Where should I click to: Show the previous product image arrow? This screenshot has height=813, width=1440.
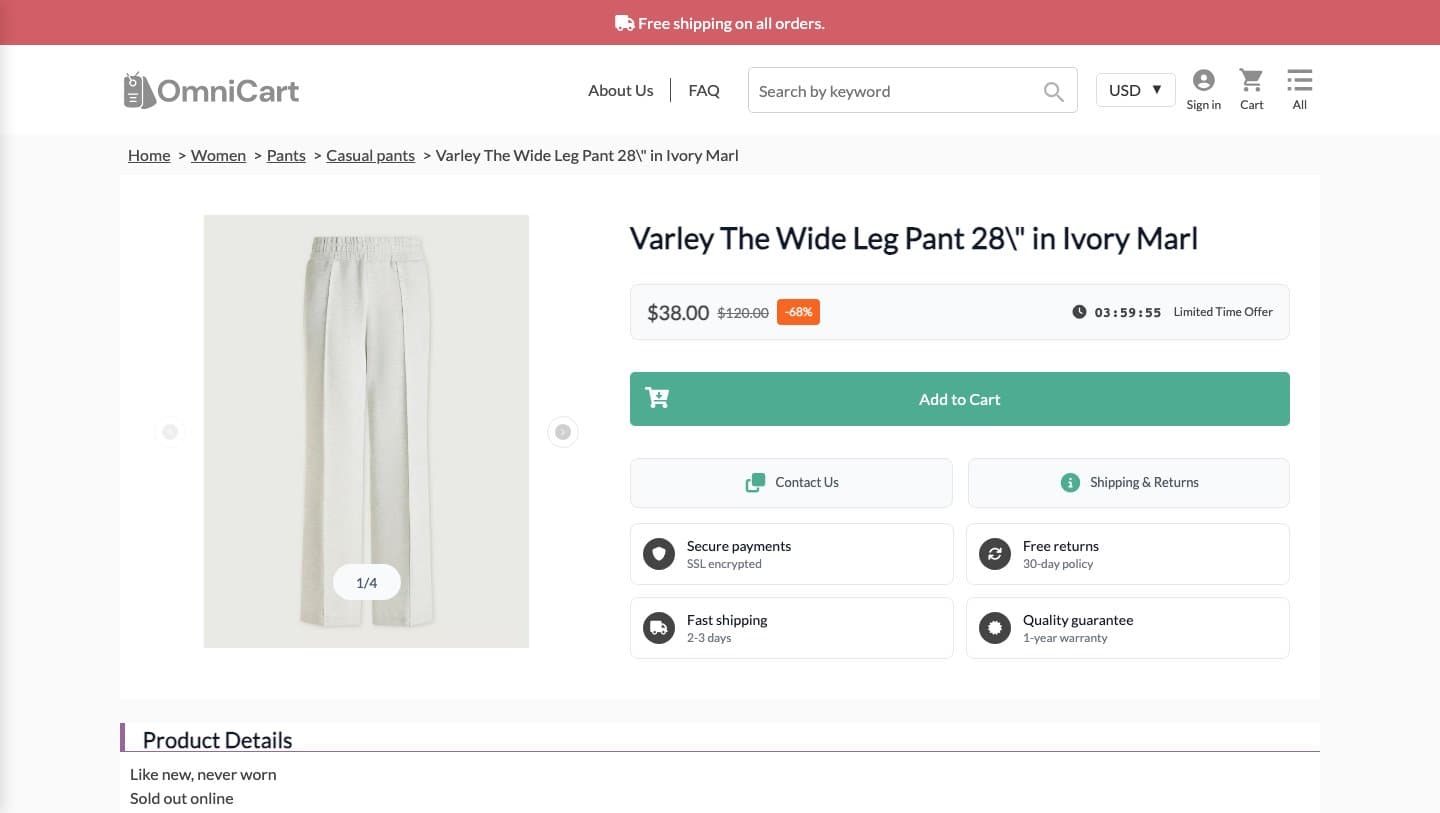(170, 432)
